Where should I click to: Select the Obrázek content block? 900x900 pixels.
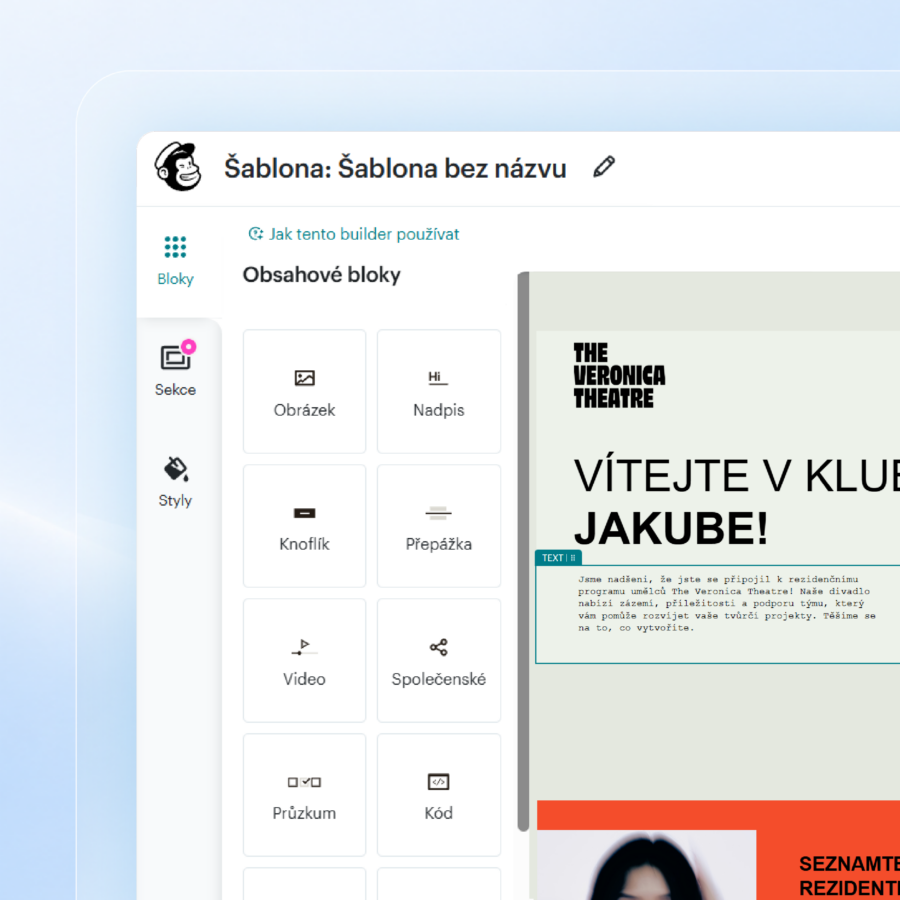304,391
